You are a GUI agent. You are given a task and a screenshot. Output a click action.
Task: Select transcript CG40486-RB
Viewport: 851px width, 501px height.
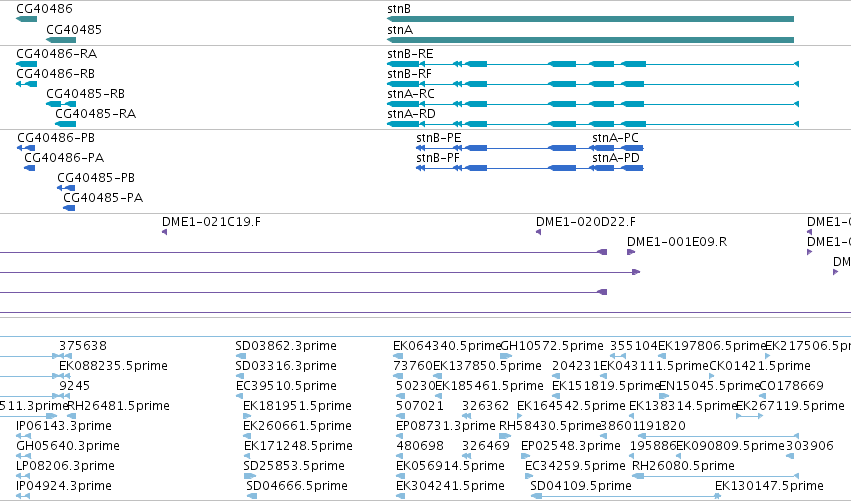click(x=55, y=73)
